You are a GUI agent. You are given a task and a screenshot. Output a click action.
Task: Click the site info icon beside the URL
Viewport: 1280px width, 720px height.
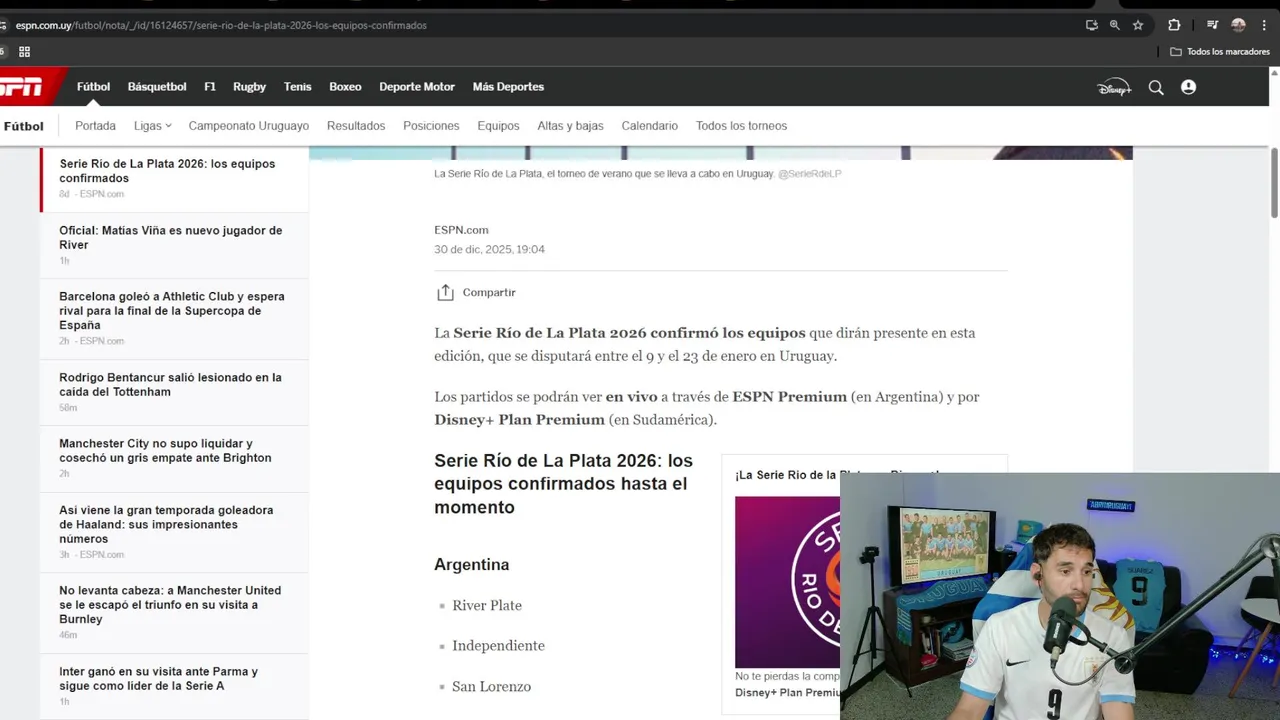pos(4,25)
